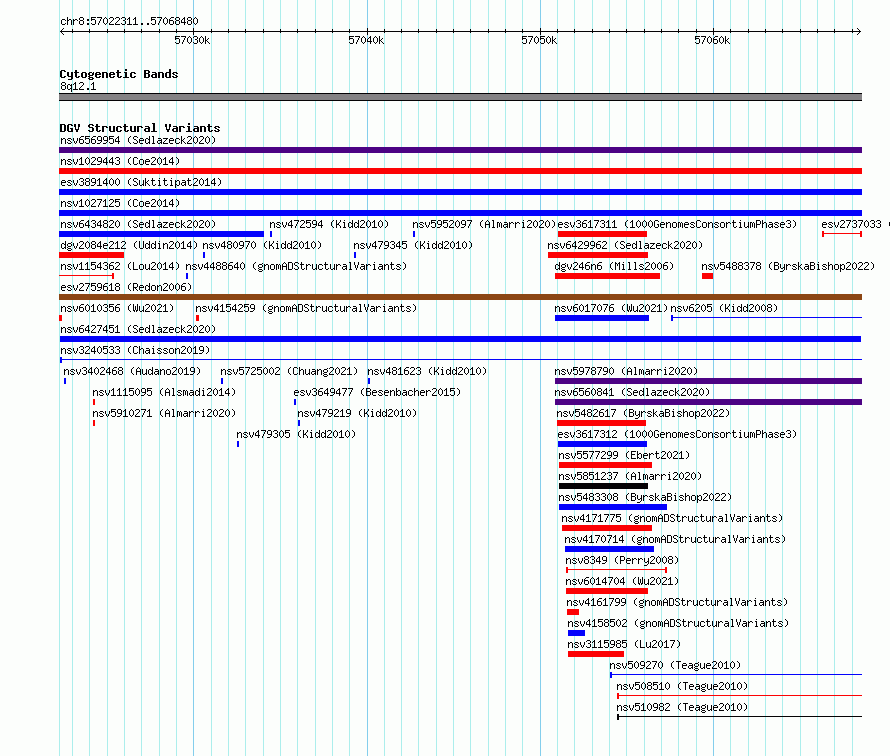Click the DGV Structural Variants track title
Image resolution: width=890 pixels, height=756 pixels.
pyautogui.click(x=140, y=128)
